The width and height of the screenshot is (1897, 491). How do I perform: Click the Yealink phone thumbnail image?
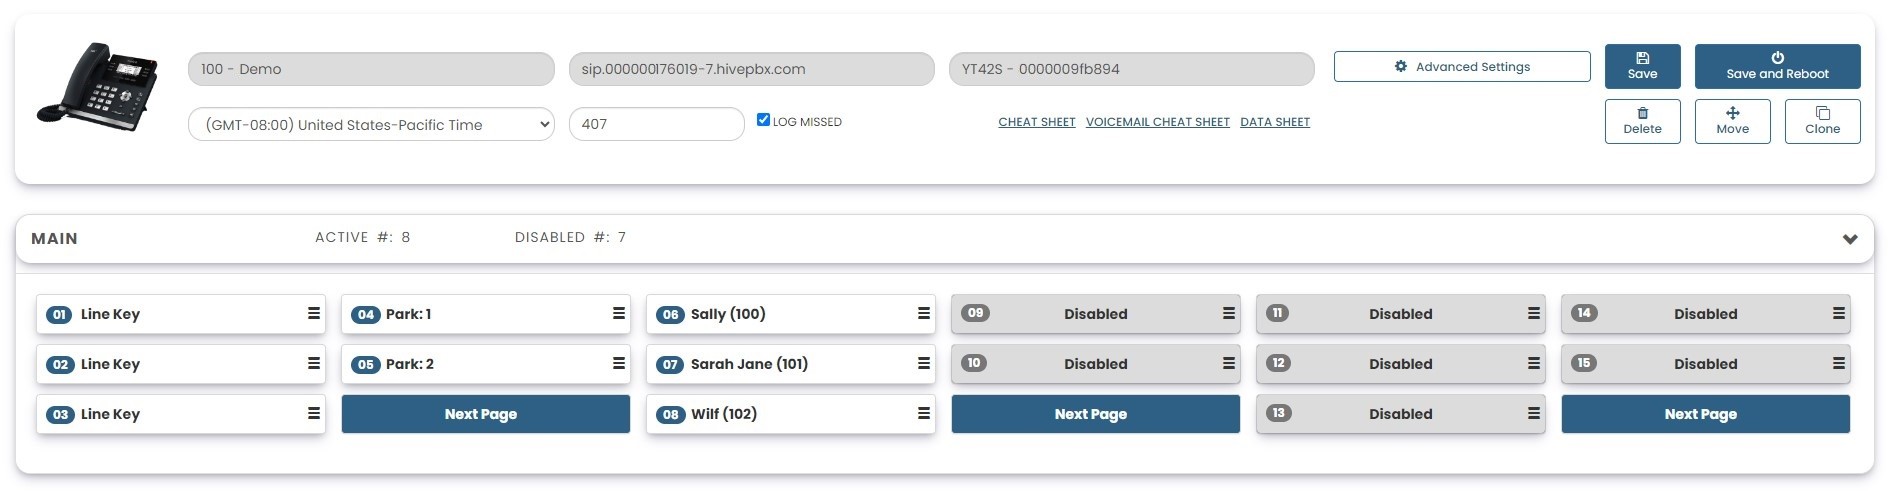[98, 87]
